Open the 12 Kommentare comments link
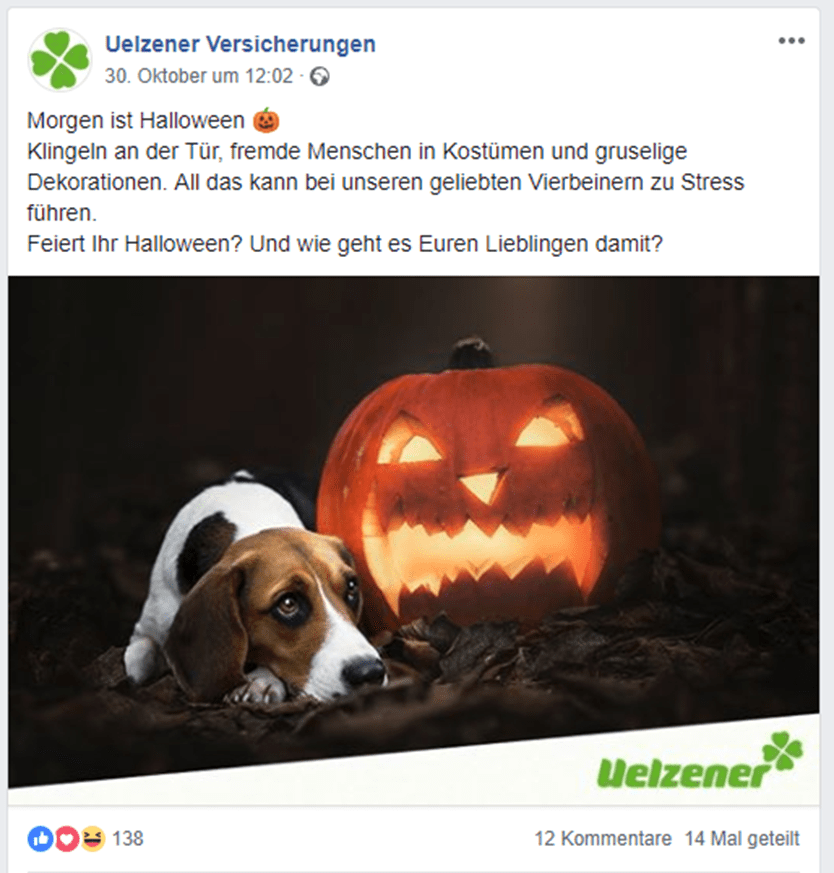The width and height of the screenshot is (834, 873). pos(603,838)
